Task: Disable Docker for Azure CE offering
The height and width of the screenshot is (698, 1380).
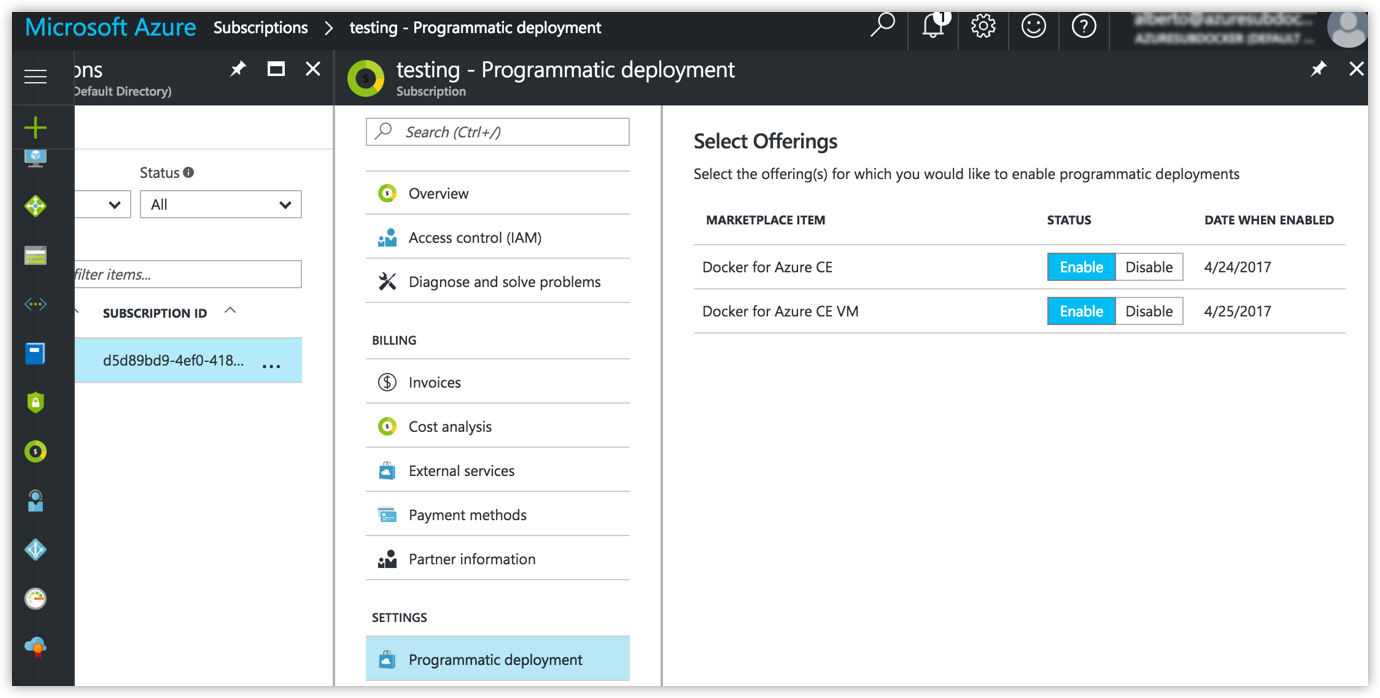Action: (x=1149, y=267)
